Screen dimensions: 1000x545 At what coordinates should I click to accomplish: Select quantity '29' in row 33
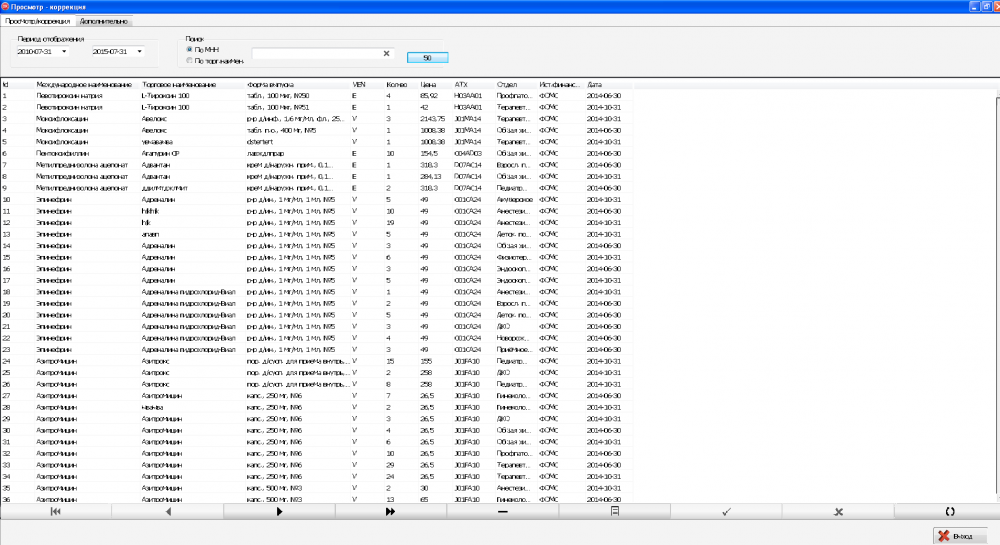[390, 465]
